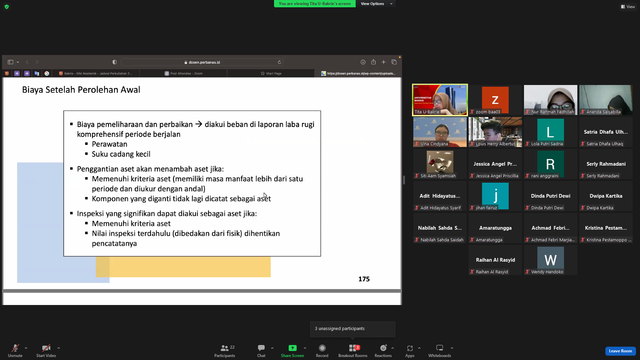Click Jessica Angel Priscillia's name tile
The image size is (640, 360).
495,164
